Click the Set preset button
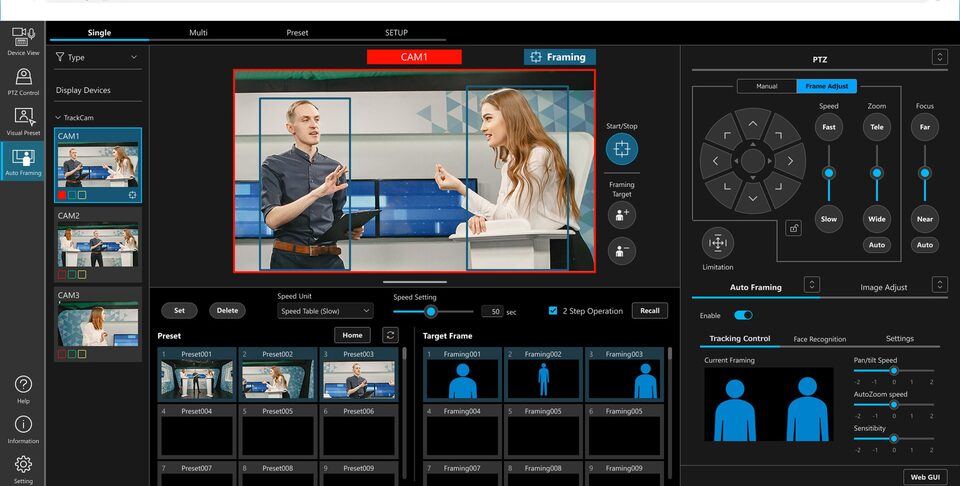Screen dimensions: 960x486 coord(179,311)
